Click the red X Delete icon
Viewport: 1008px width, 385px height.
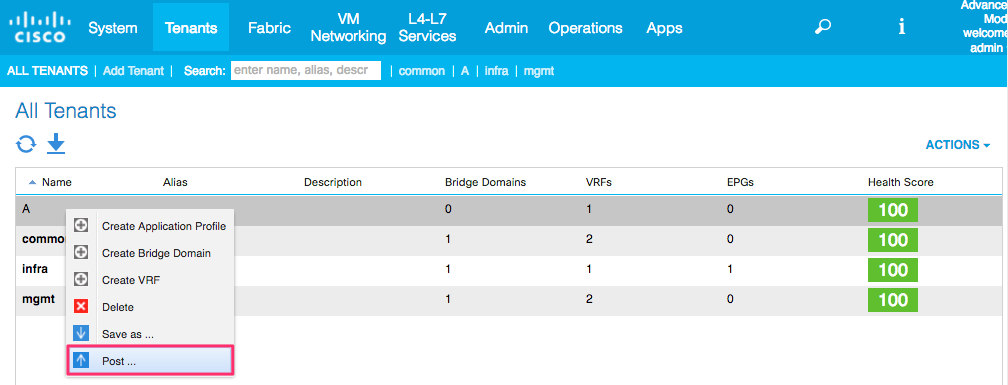pos(81,307)
